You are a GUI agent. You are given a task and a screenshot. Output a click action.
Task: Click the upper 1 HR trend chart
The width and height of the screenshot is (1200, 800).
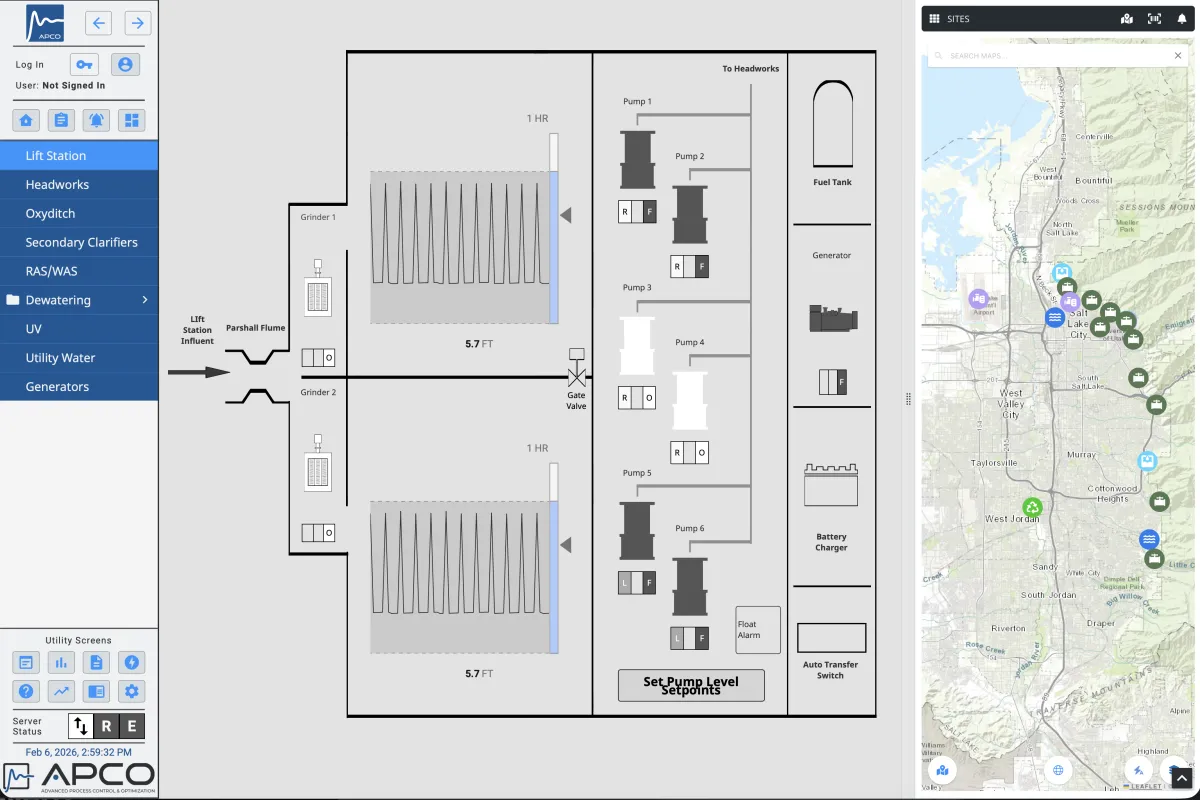coord(459,247)
